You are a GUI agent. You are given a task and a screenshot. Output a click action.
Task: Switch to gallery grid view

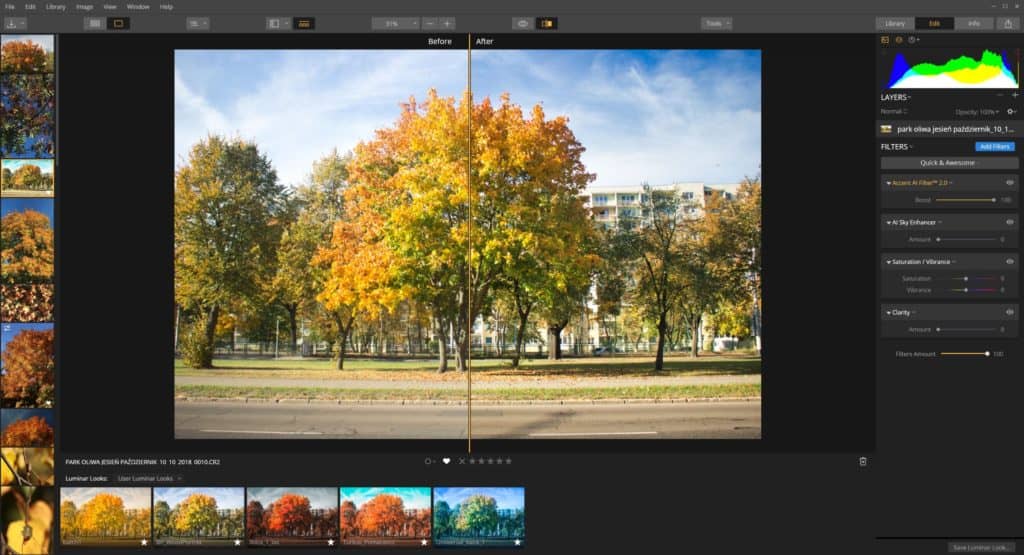[95, 24]
